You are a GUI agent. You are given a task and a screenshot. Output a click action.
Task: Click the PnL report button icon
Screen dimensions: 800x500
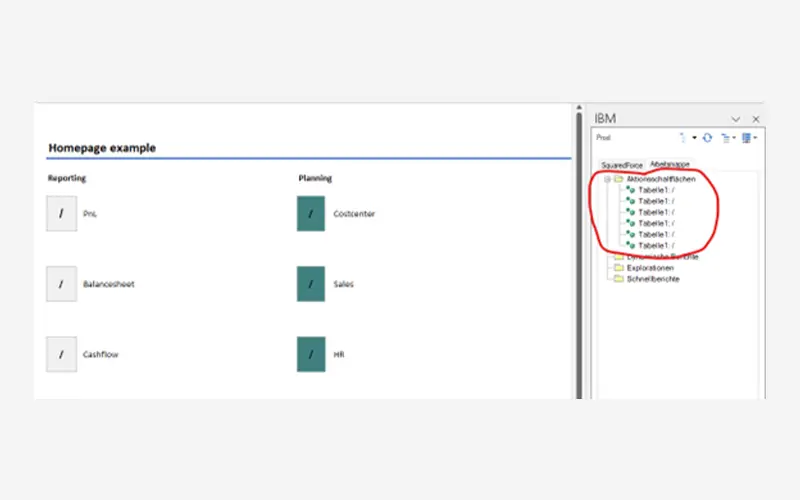61,213
